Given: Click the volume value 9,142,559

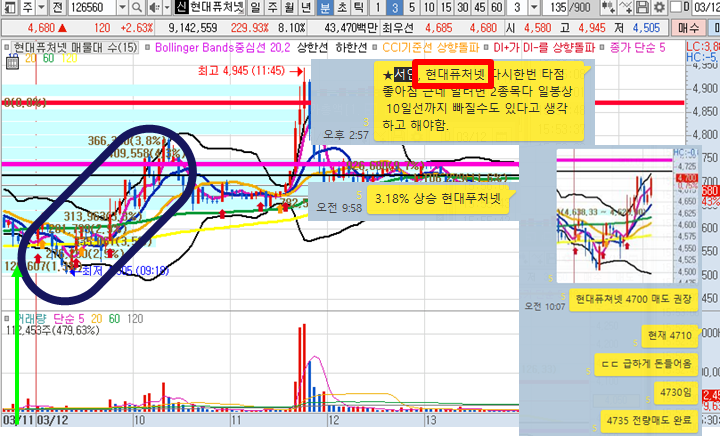Looking at the screenshot, I should pos(192,28).
